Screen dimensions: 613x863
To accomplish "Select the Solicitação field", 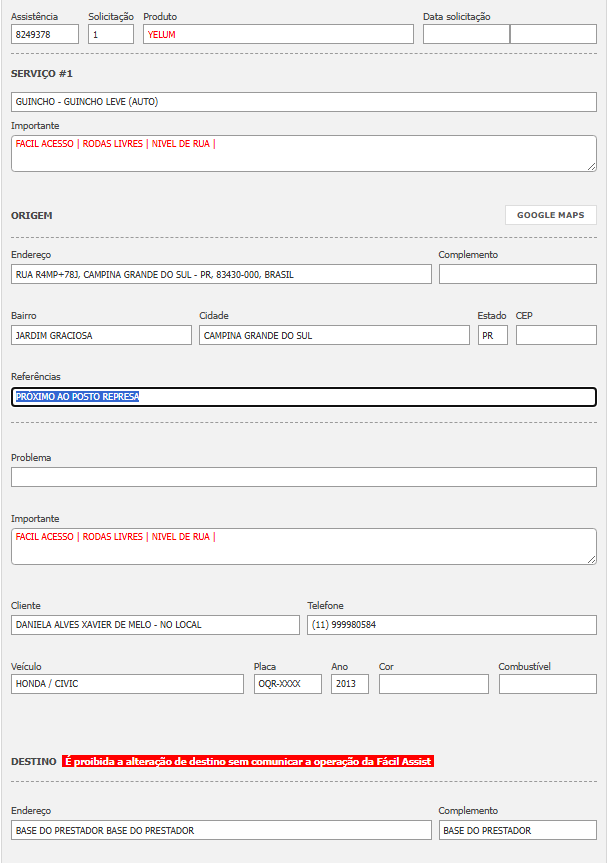I will pyautogui.click(x=111, y=34).
